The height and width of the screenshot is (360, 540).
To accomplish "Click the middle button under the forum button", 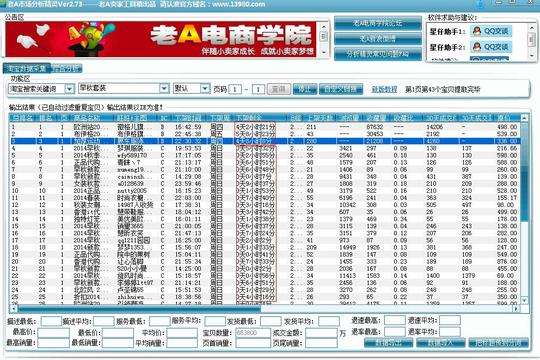I will 378,39.
